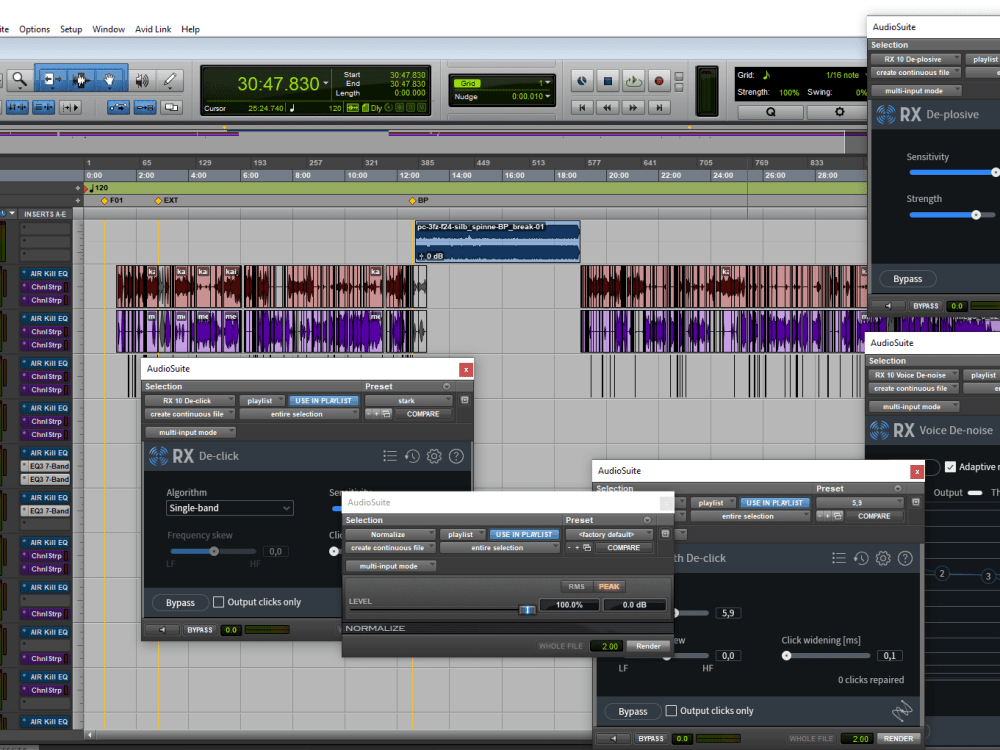Open the Setup menu

point(71,29)
